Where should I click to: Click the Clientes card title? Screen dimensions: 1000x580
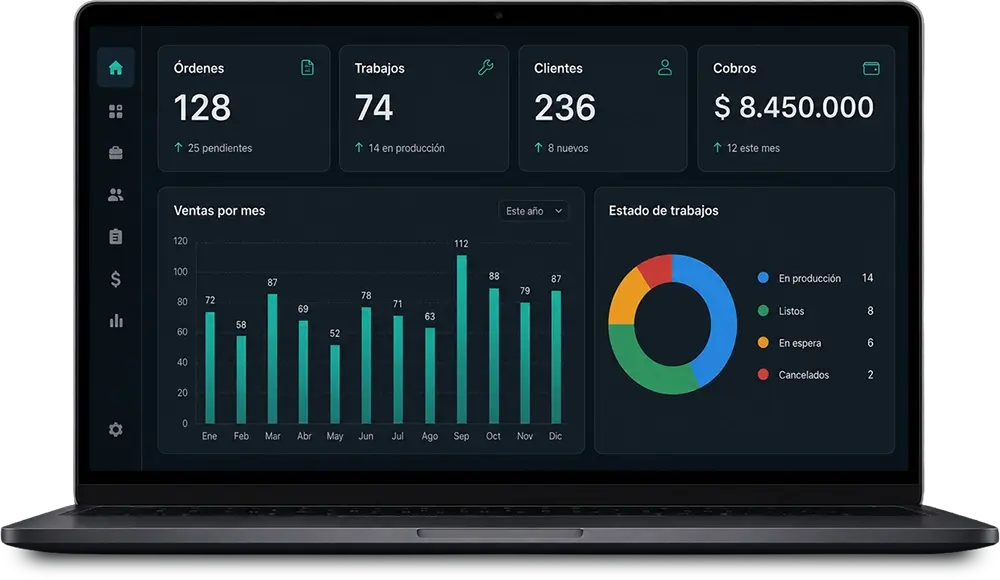point(558,68)
